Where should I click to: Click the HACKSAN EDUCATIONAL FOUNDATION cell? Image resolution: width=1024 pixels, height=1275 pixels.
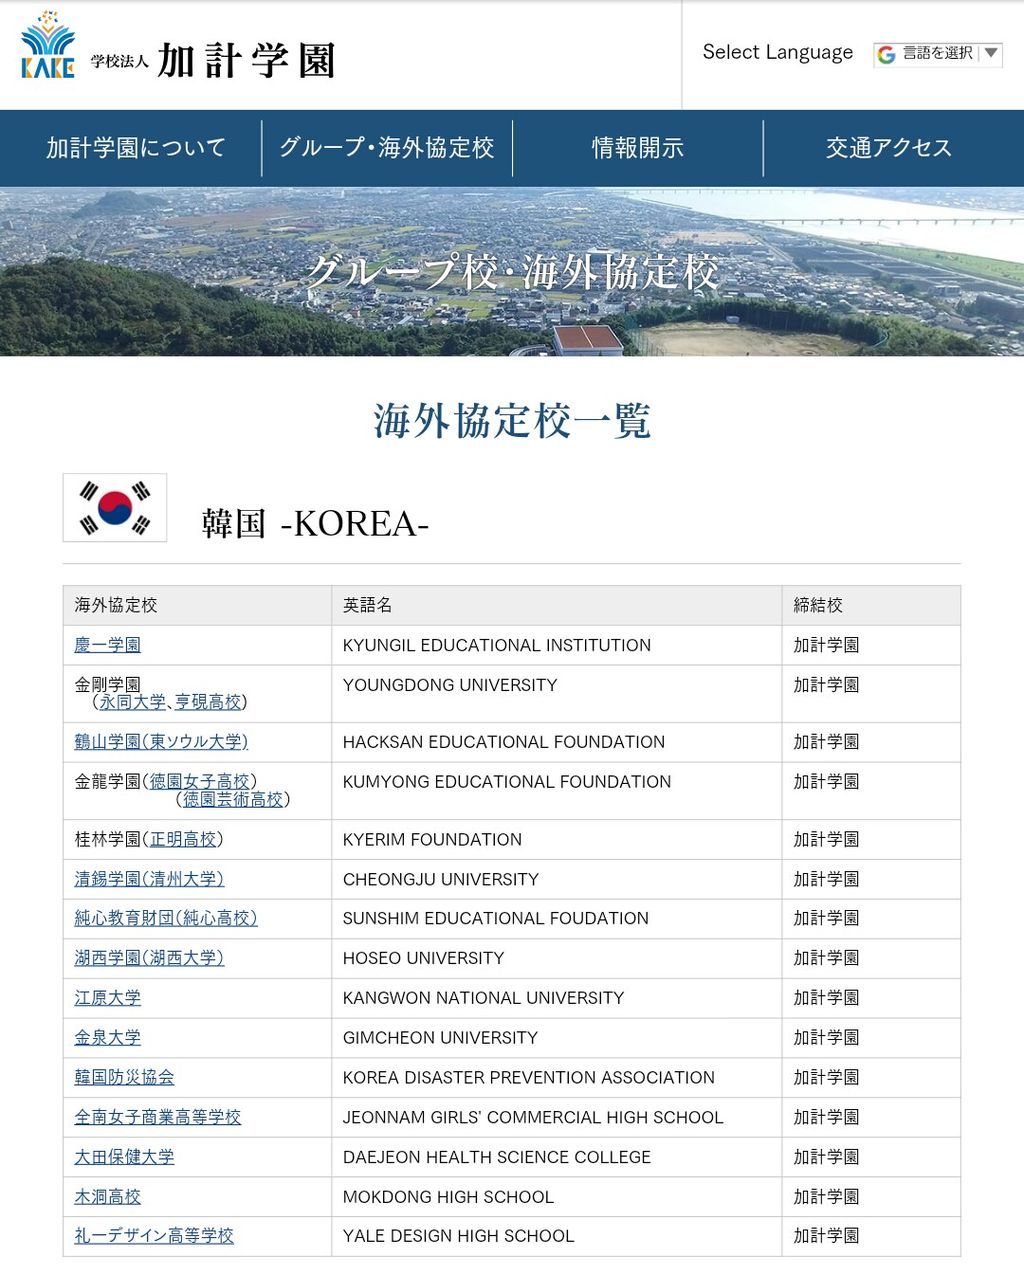pyautogui.click(x=556, y=742)
